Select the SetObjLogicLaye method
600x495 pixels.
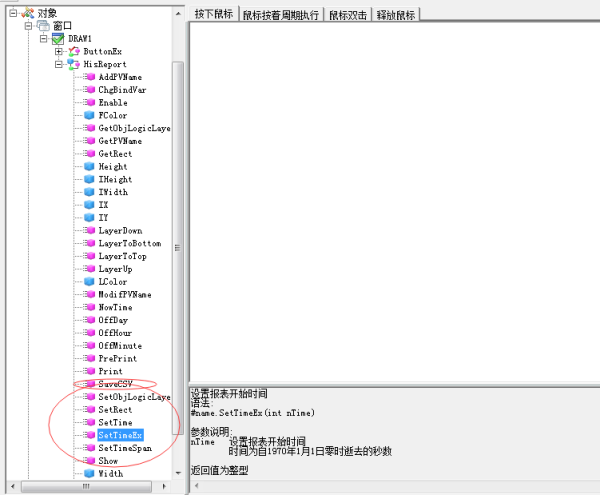[134, 397]
